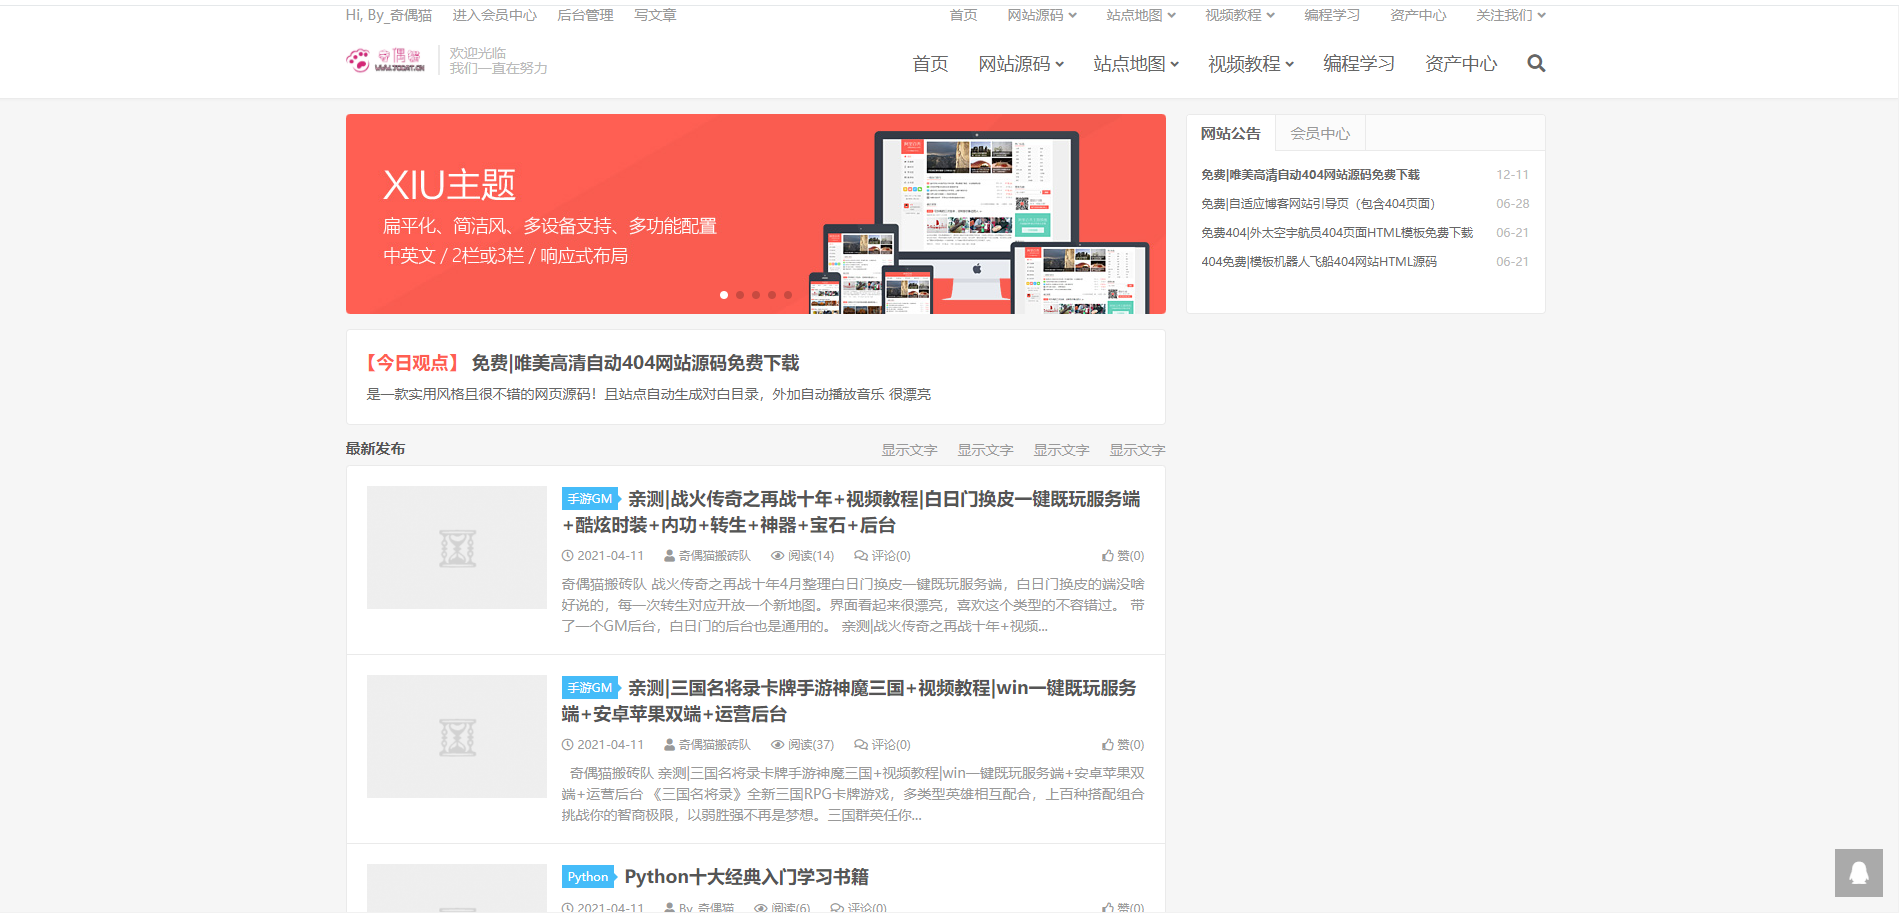Click thumbnail of 战火传奇 post
Screen dimensions: 1899x913
(457, 547)
